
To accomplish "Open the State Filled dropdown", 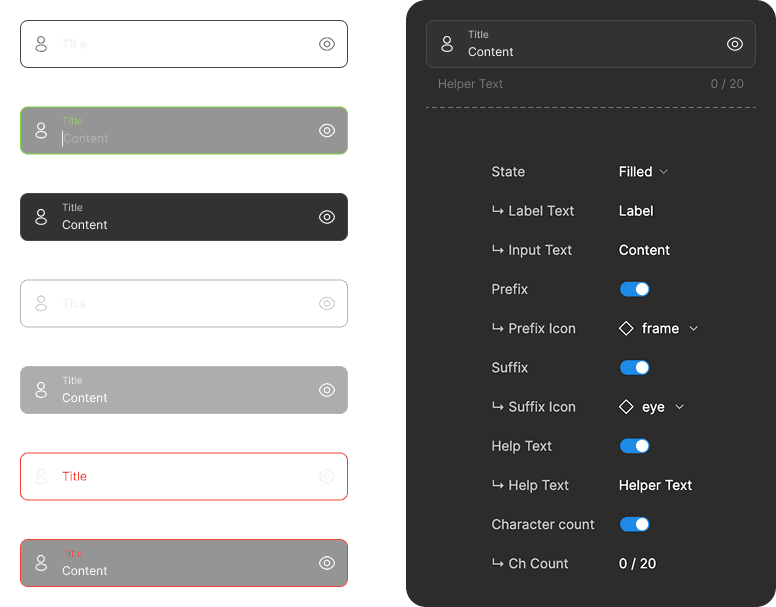I will [643, 172].
